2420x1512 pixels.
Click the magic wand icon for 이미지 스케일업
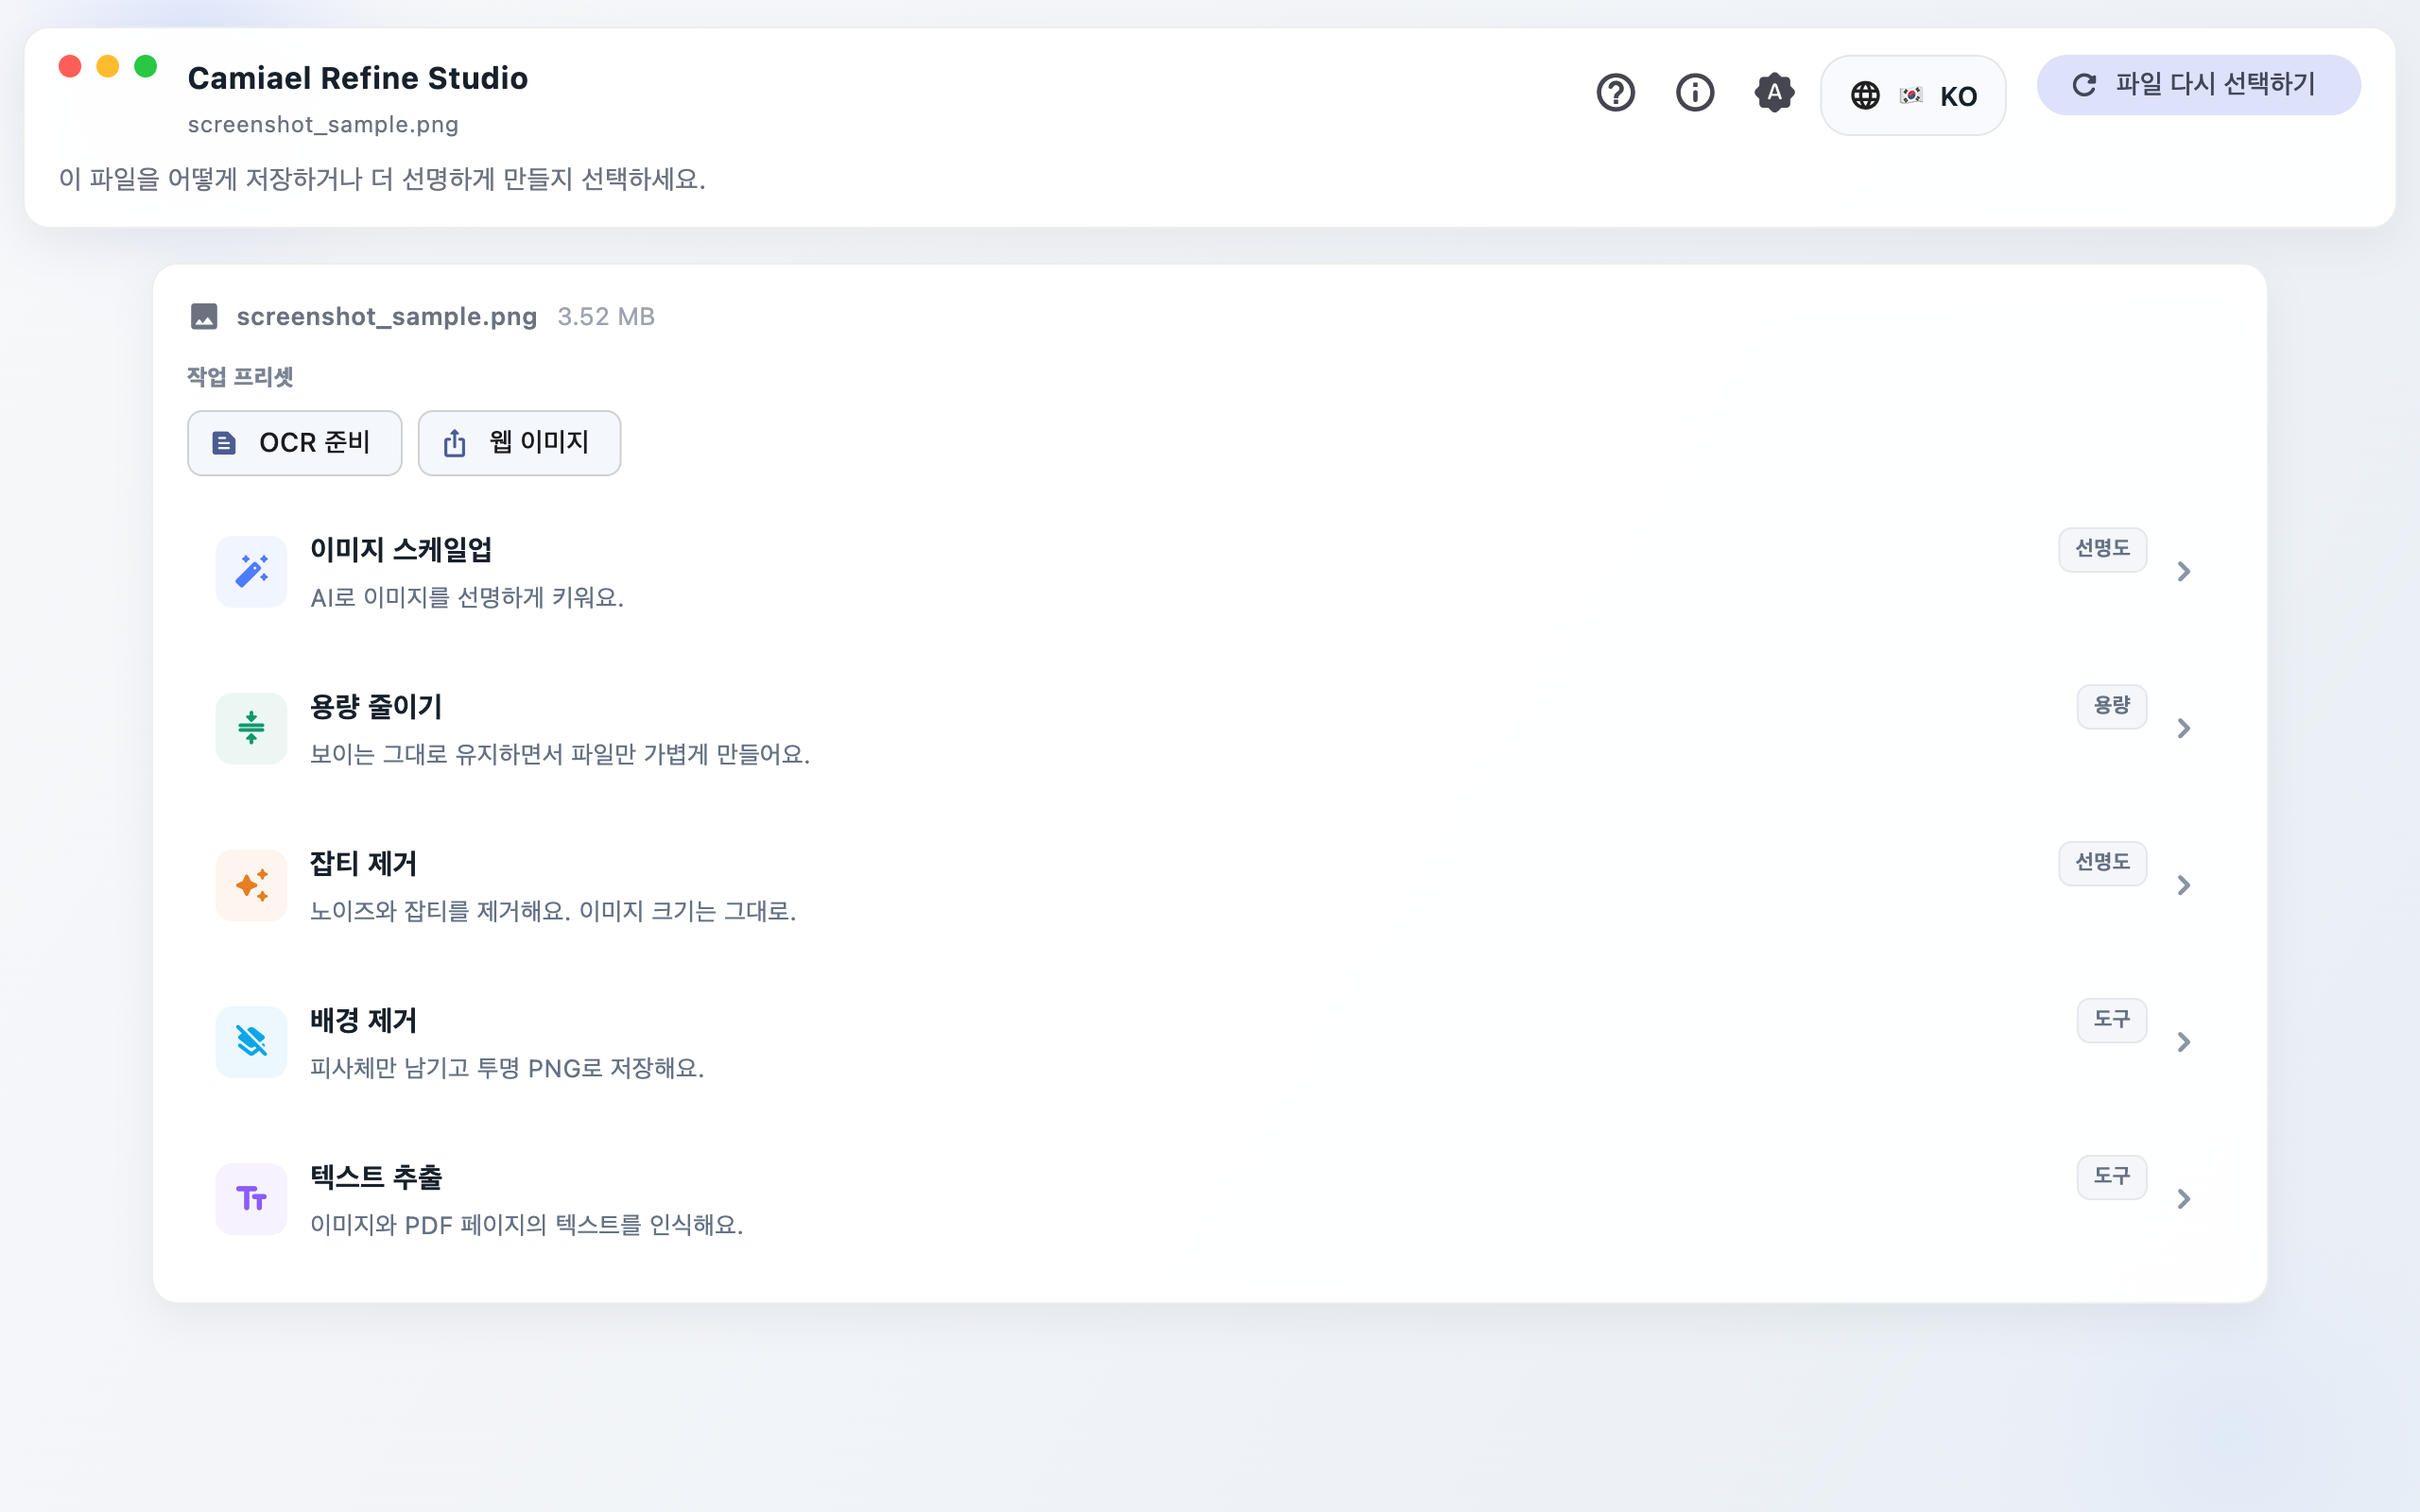tap(251, 571)
